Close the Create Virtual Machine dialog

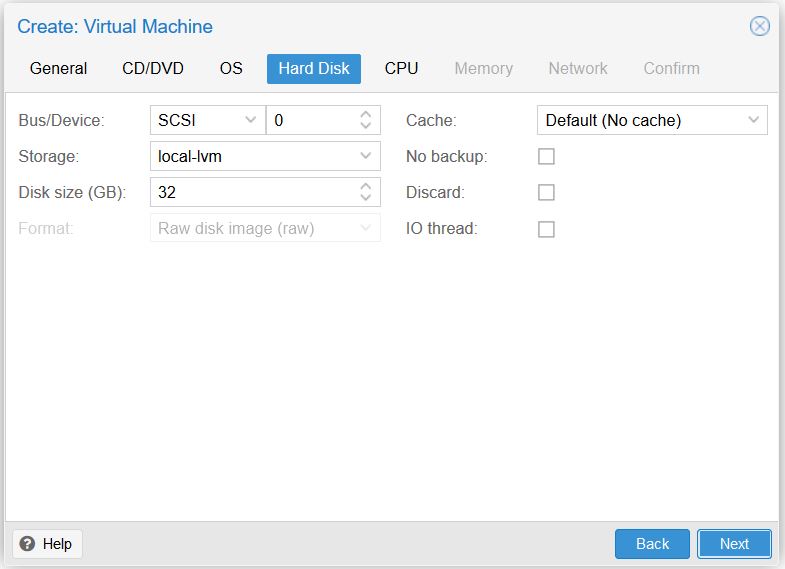coord(759,26)
